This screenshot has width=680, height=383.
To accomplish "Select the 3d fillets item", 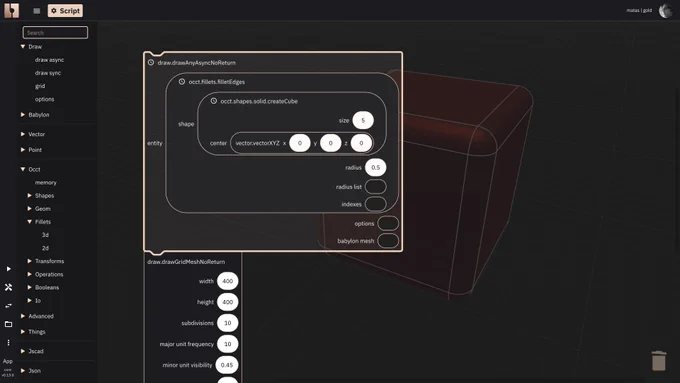I will (45, 235).
